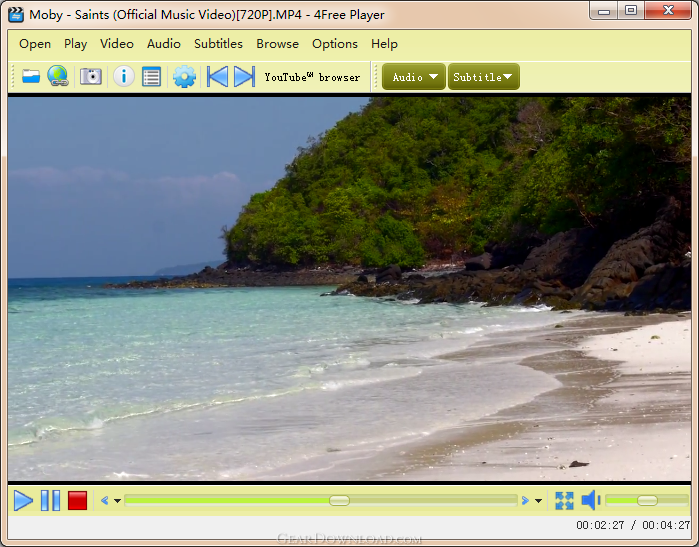Open the Browse menu
This screenshot has height=547, width=699.
277,44
